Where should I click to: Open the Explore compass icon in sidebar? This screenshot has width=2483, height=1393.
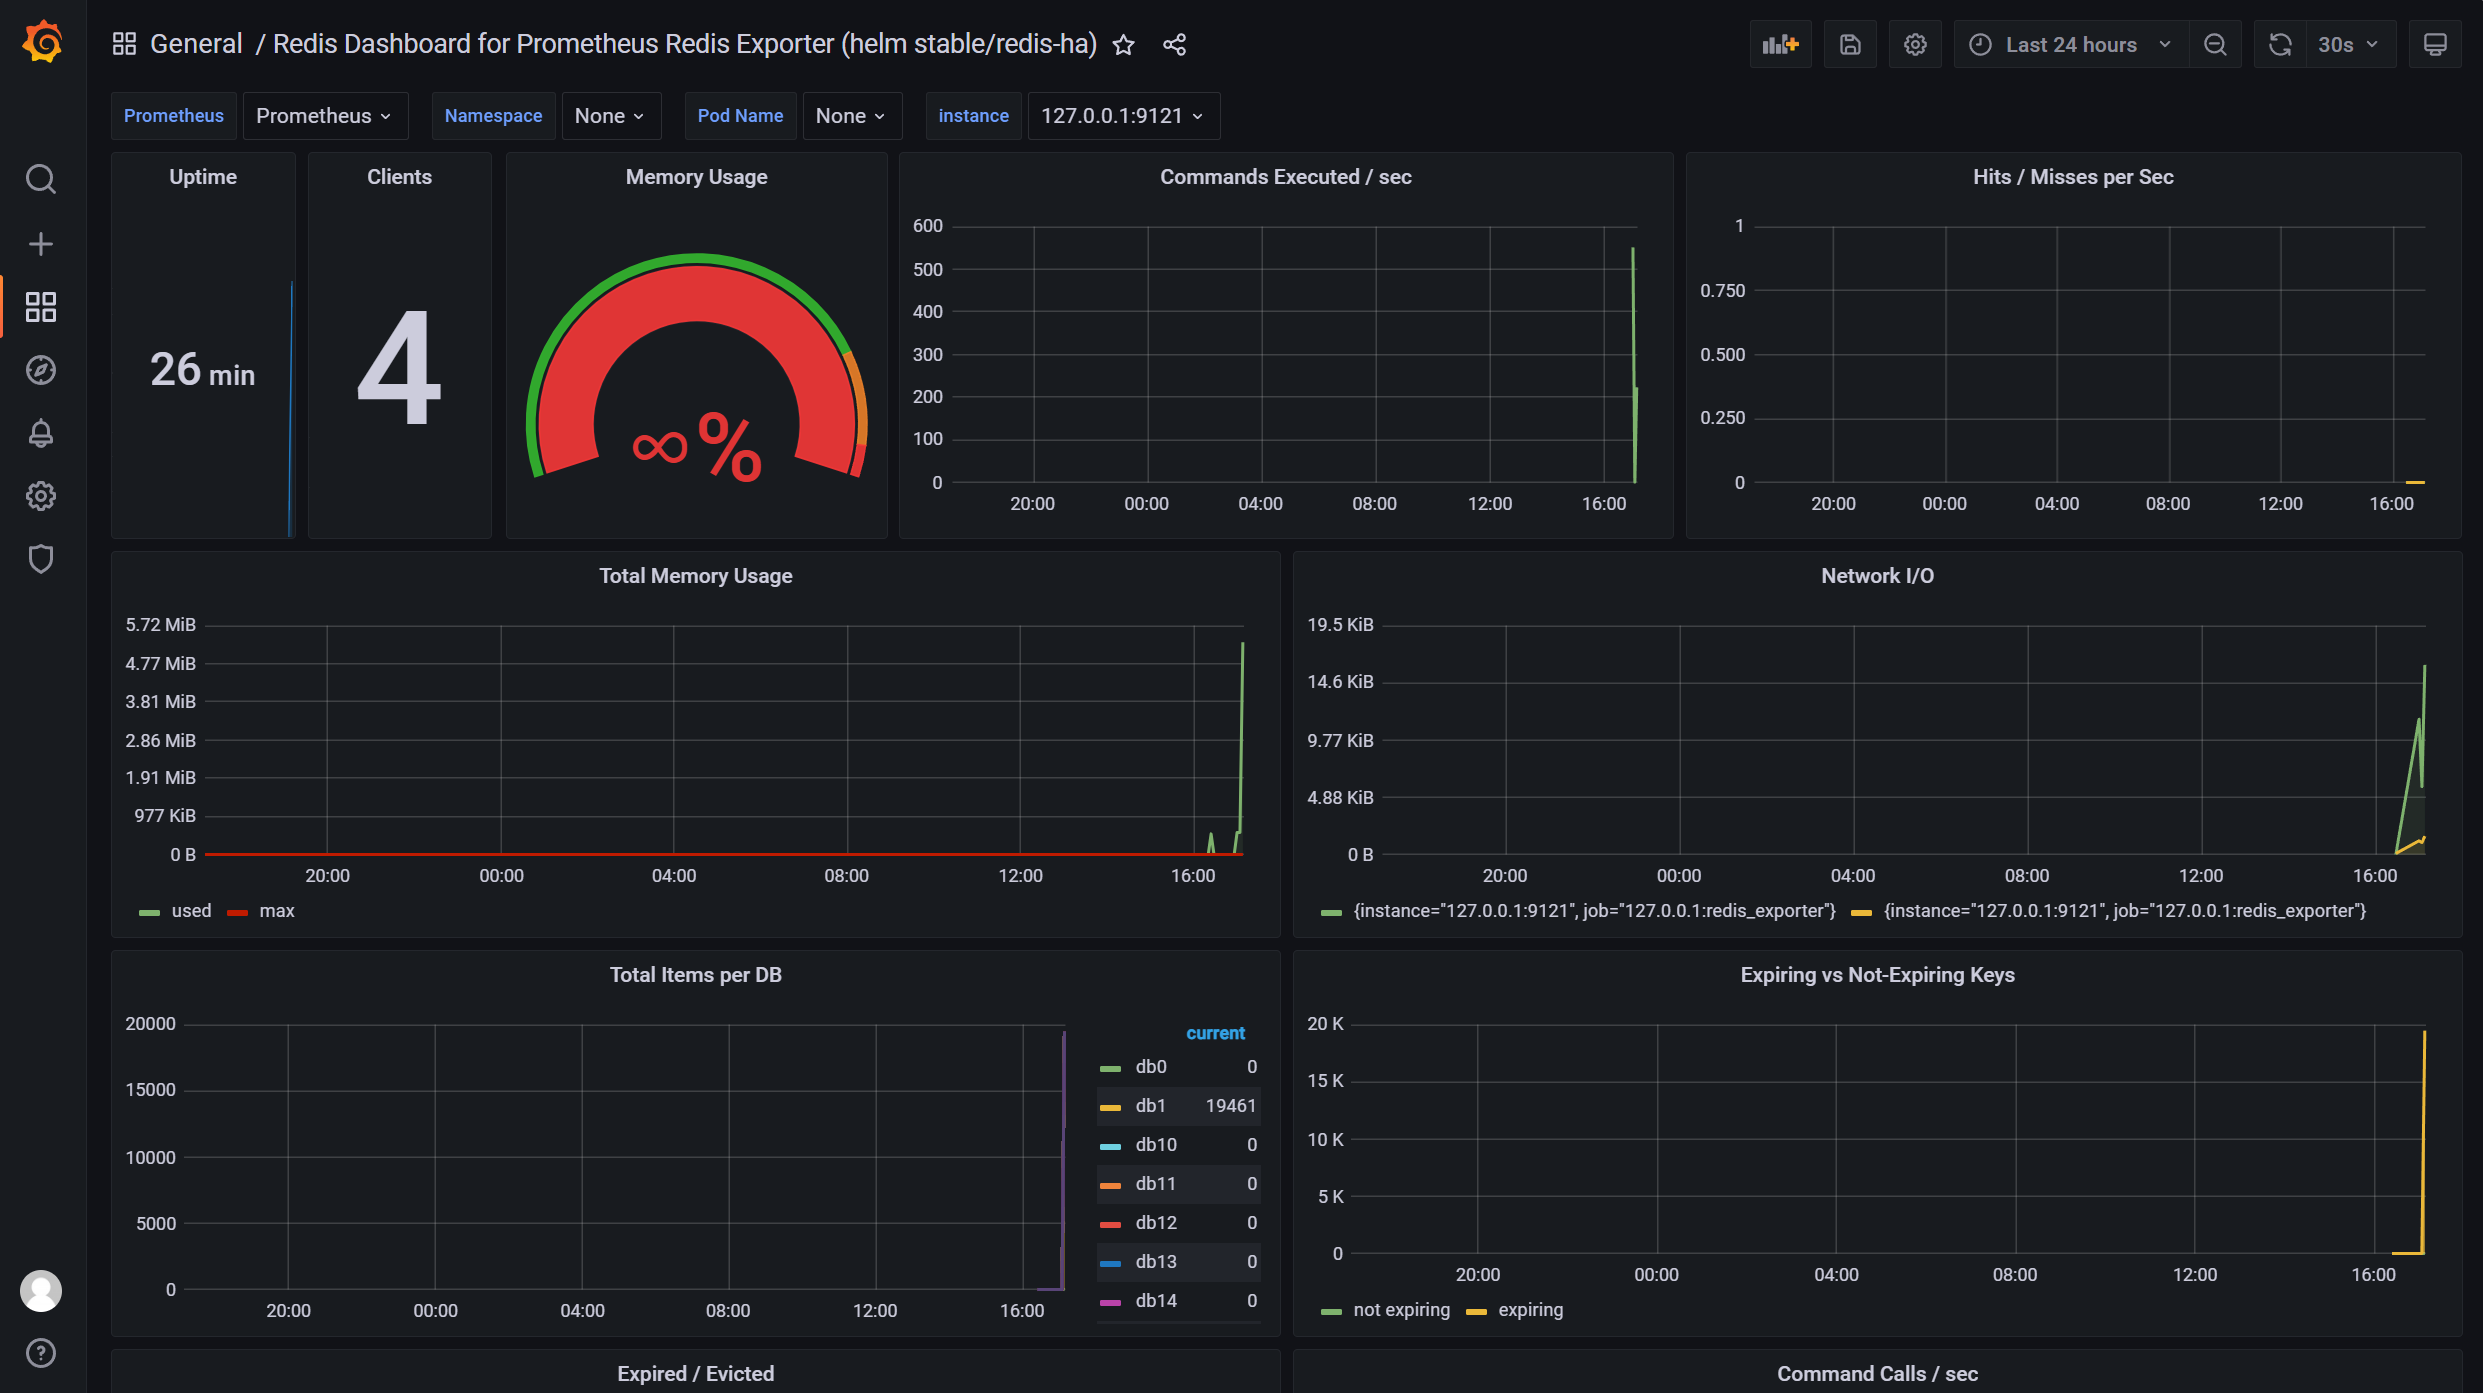(x=41, y=370)
